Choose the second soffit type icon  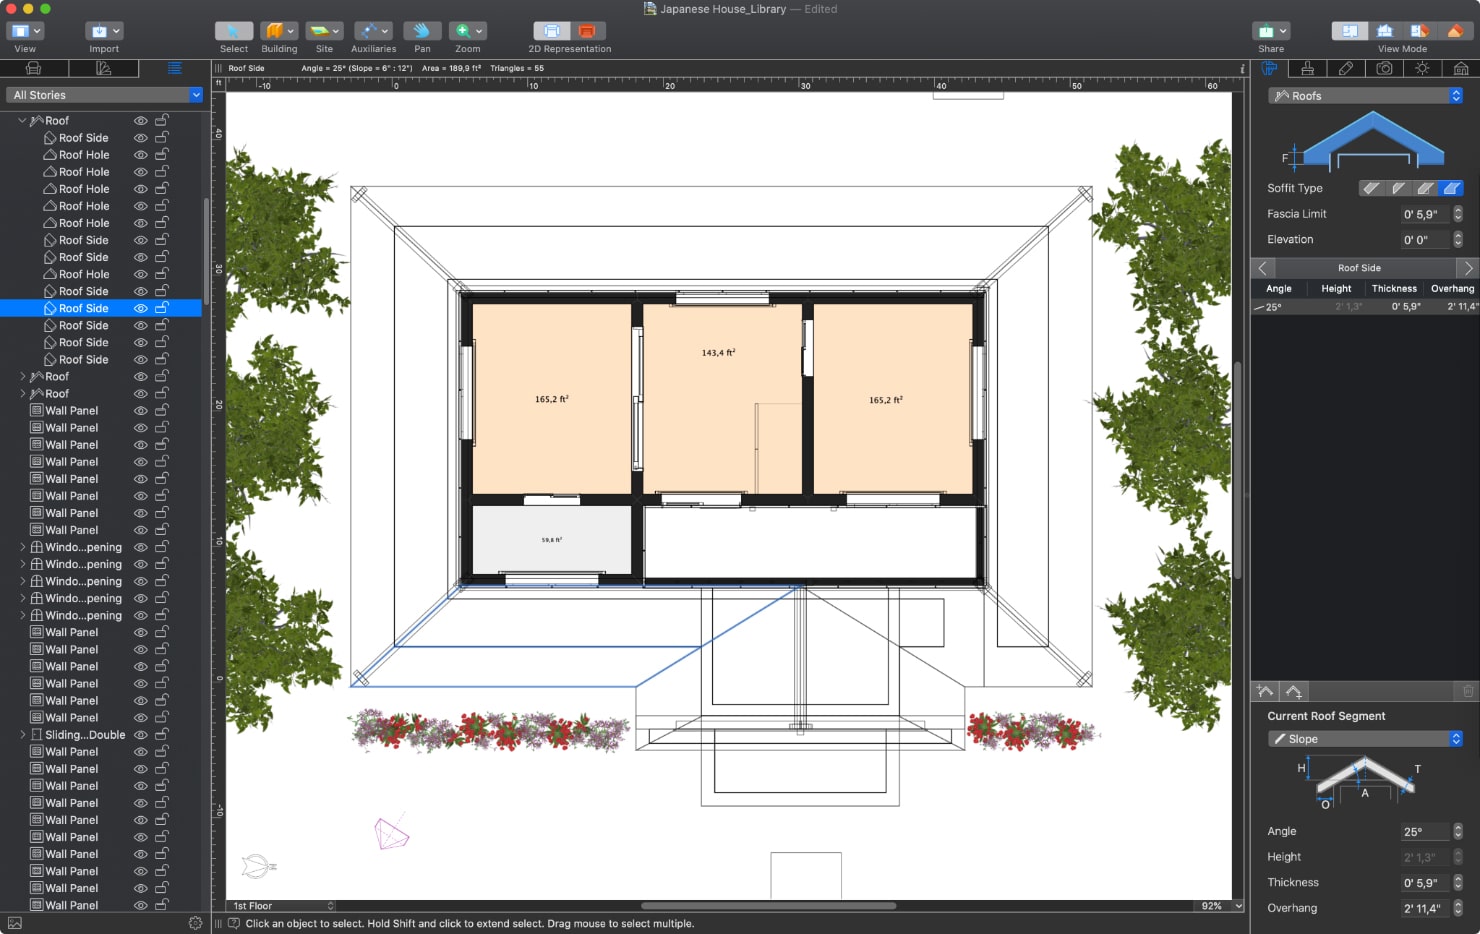click(1399, 188)
